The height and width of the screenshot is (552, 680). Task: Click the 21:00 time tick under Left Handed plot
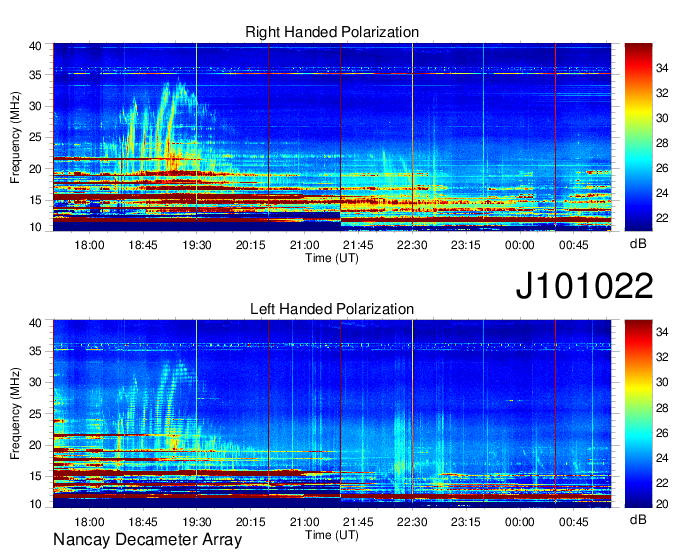304,522
